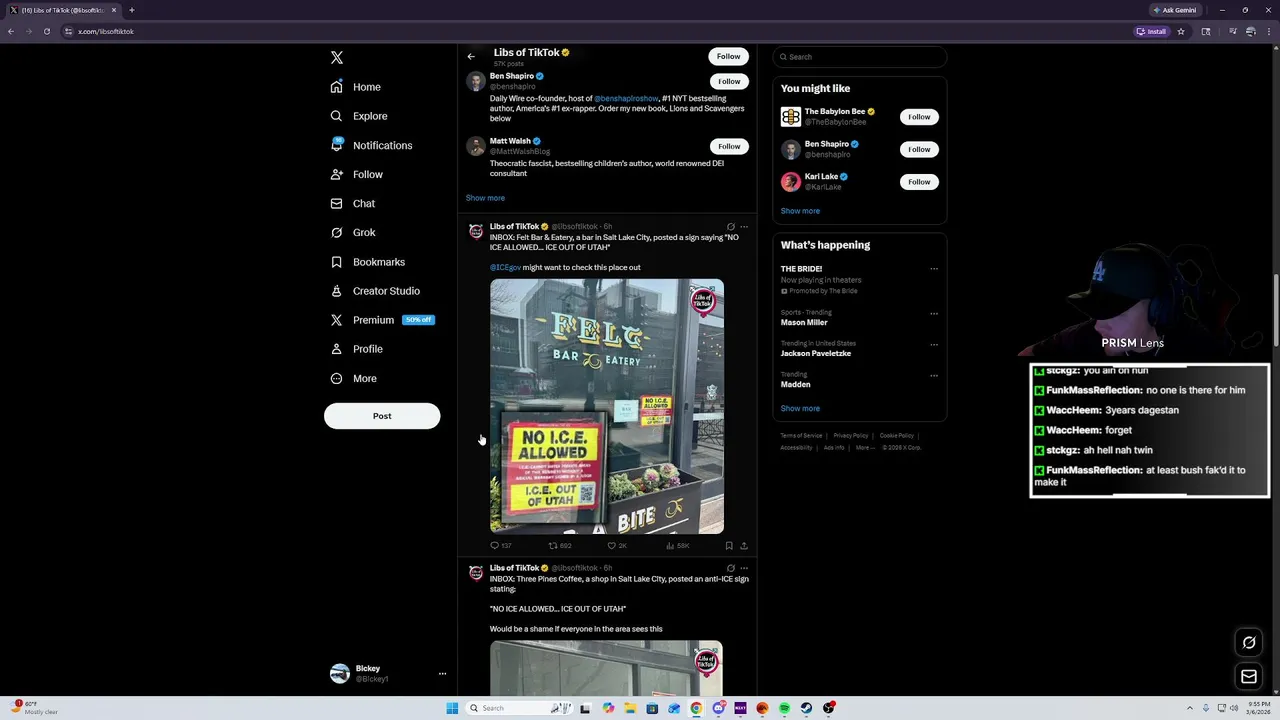
Task: Reply to the Felt Bar post
Action: (x=500, y=546)
